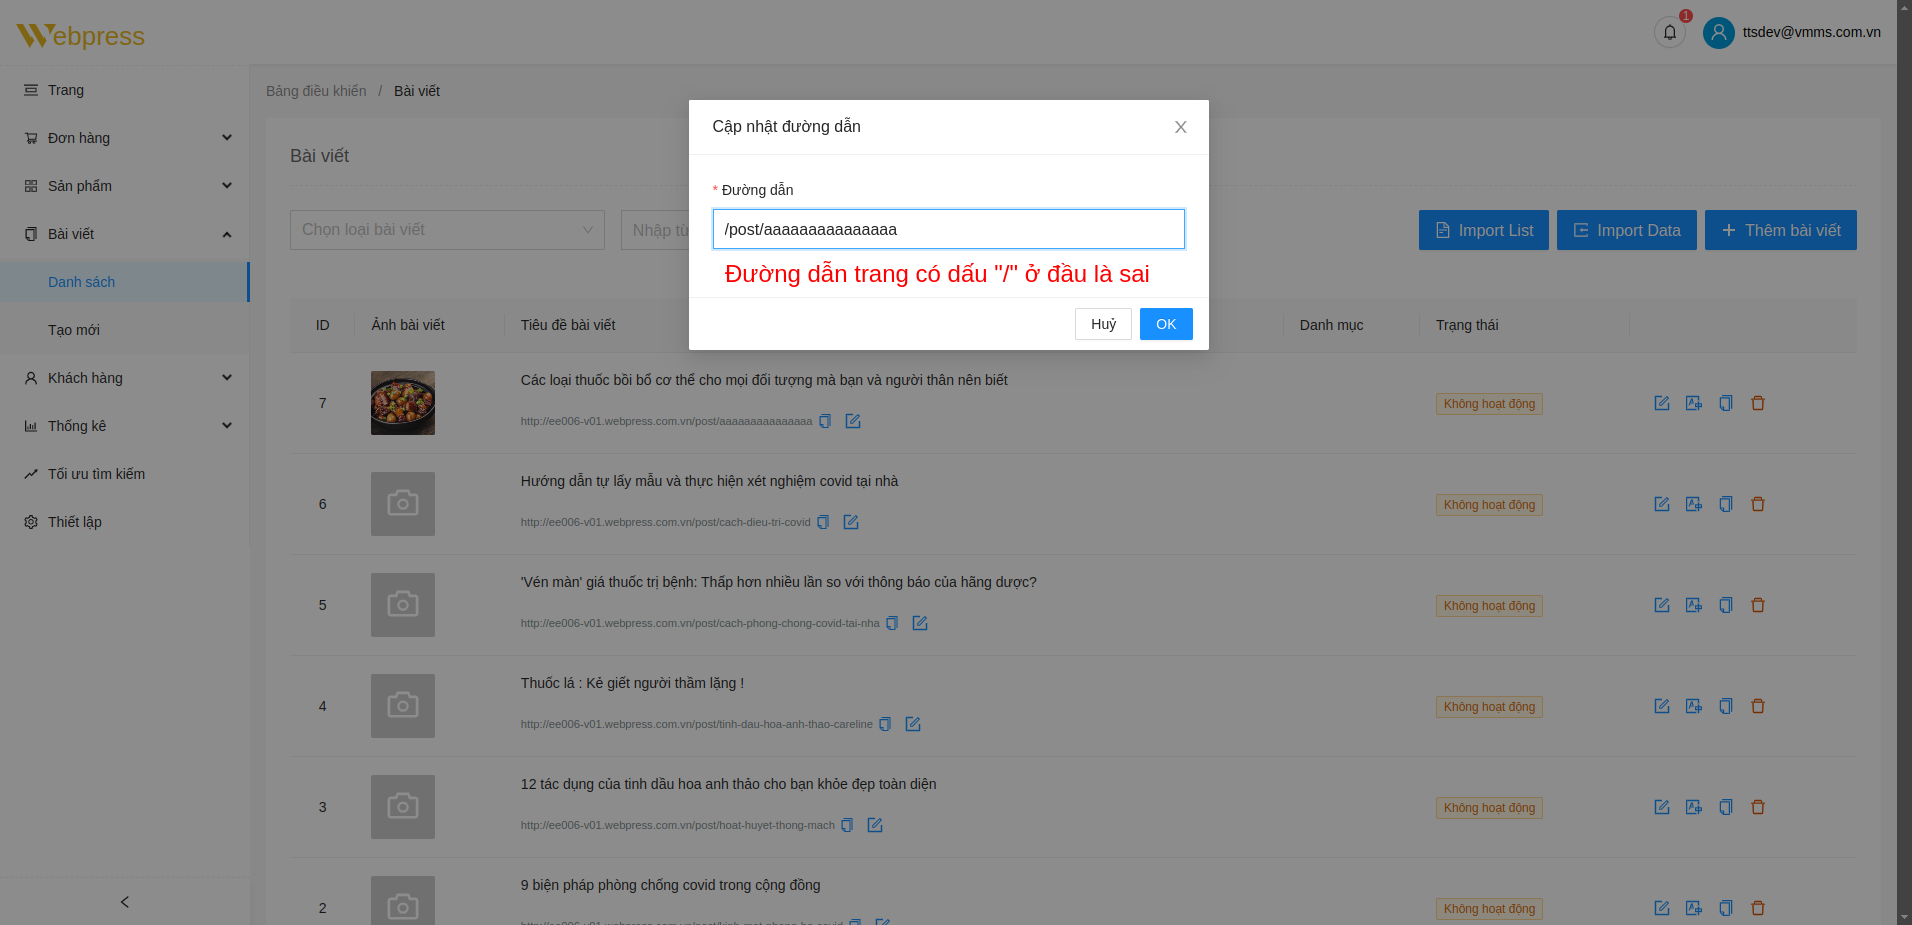Screen dimensions: 1912x925
Task: Click the Đường dẫn input field
Action: [x=948, y=229]
